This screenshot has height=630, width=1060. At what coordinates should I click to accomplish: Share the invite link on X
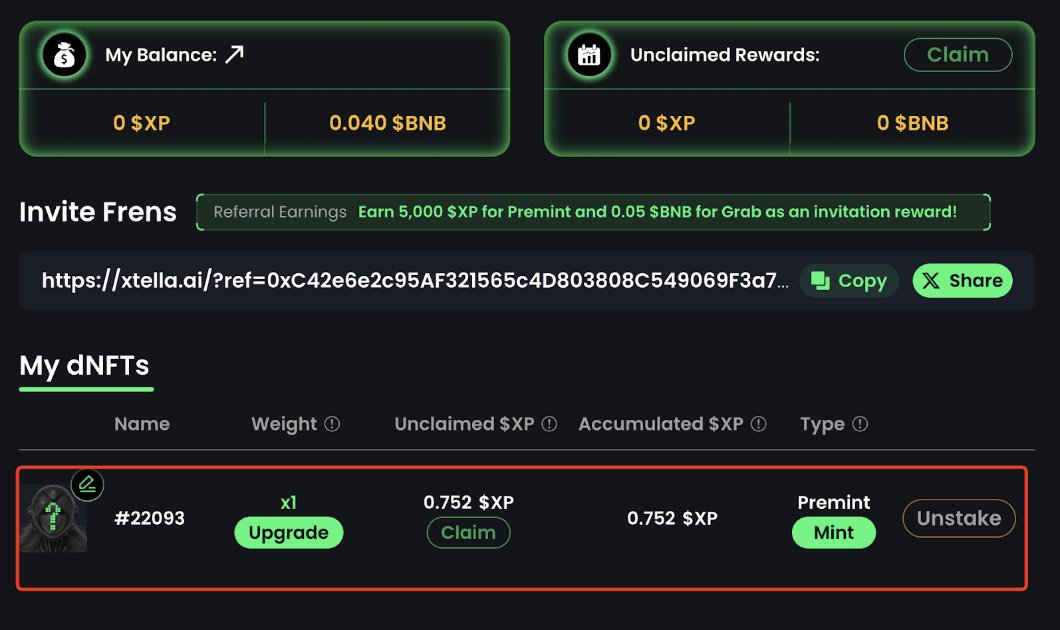pos(962,281)
